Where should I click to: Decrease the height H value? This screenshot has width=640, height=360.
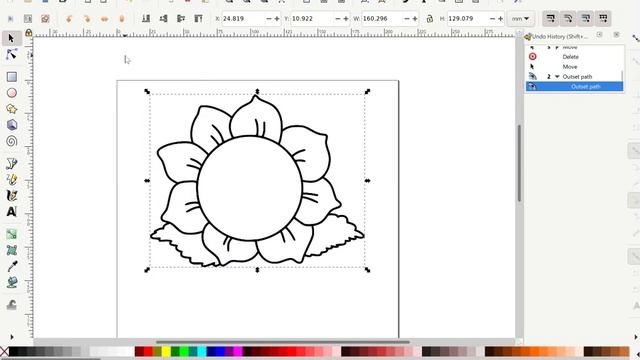coord(492,19)
